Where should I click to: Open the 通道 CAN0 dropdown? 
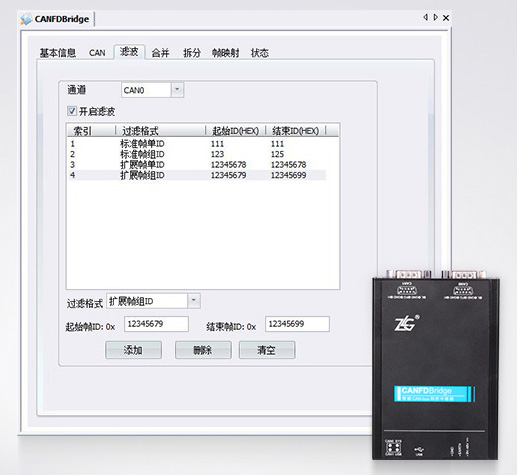(177, 90)
